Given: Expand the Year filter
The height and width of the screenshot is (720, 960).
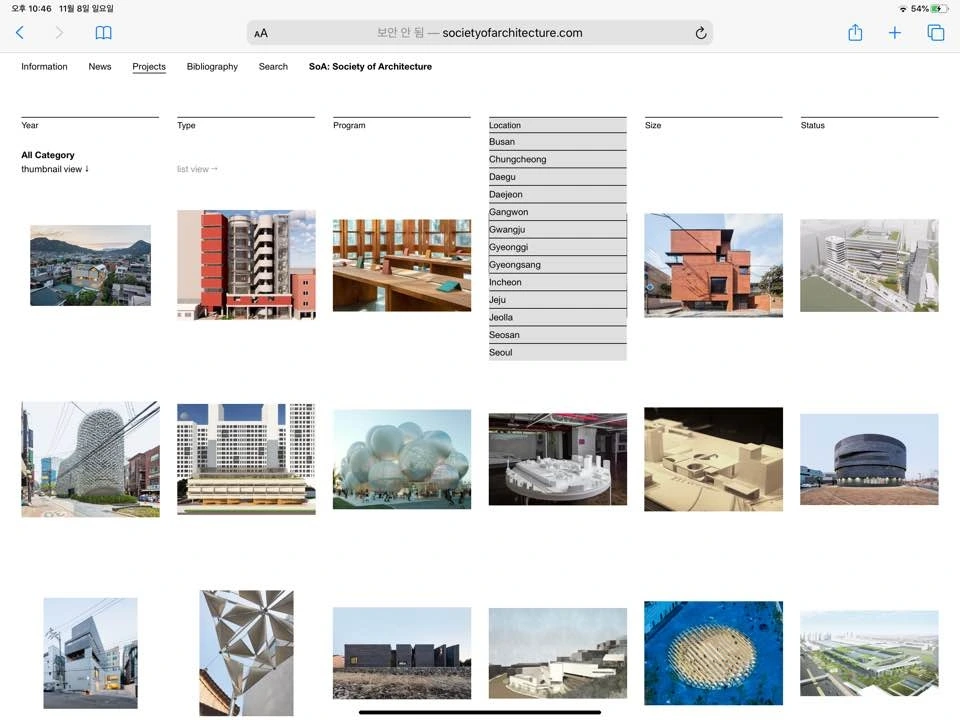Looking at the screenshot, I should tap(89, 125).
